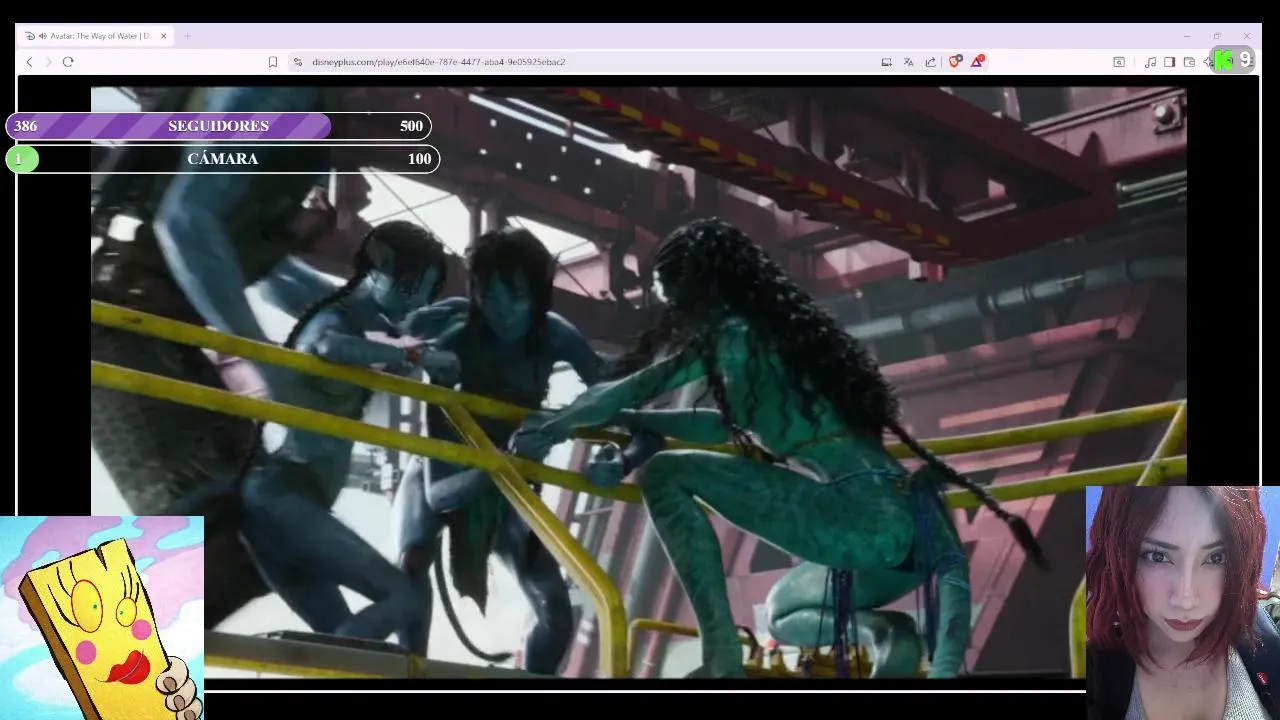Restore down the browser window
This screenshot has height=720, width=1280.
click(1217, 36)
